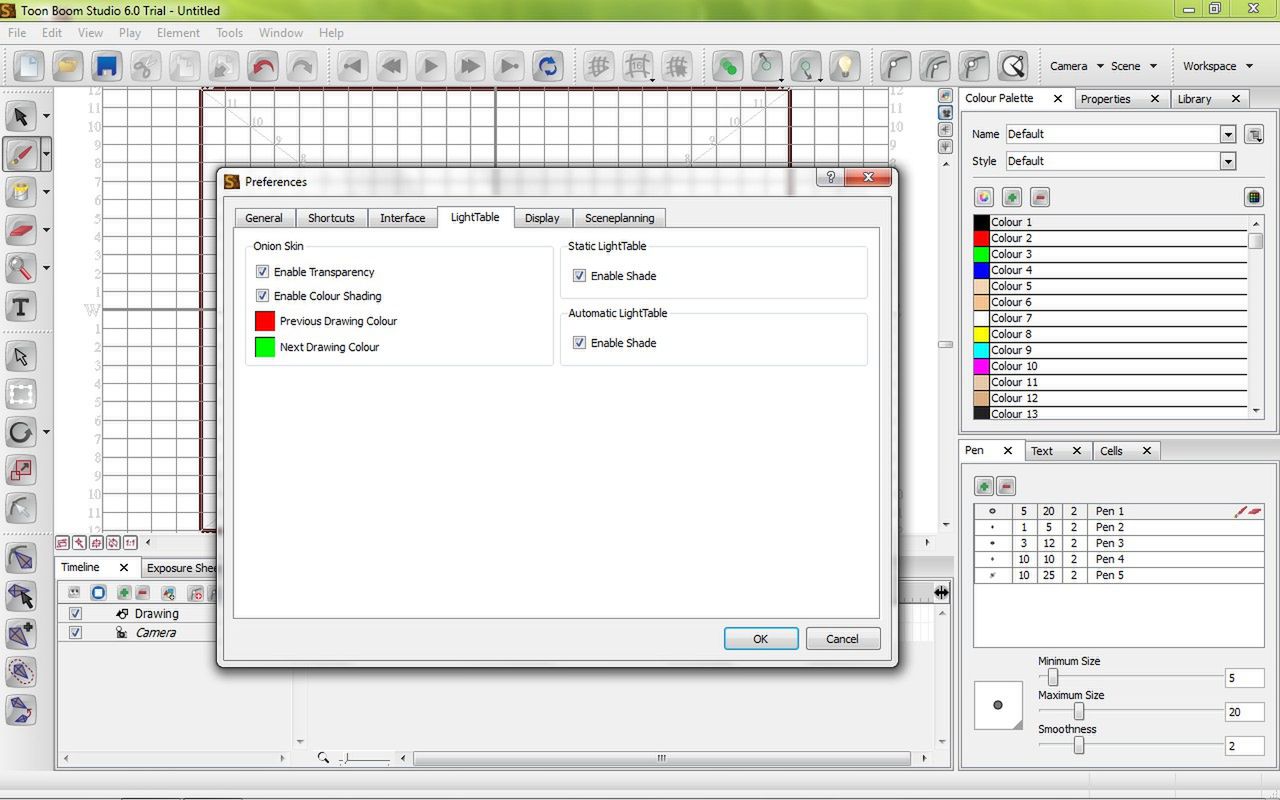1280x800 pixels.
Task: Start playback with the Play button
Action: point(431,66)
